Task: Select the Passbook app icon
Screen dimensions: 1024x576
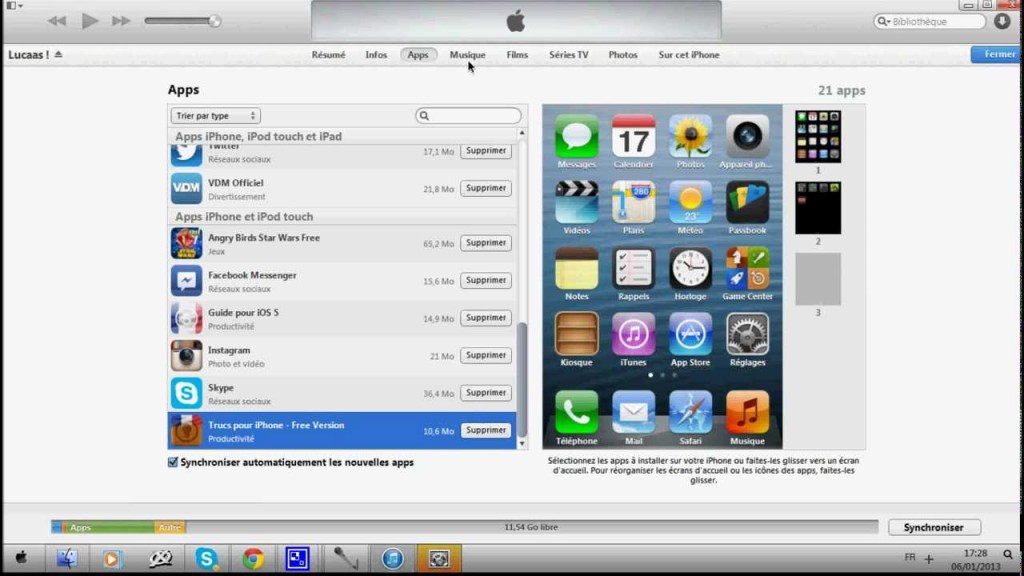Action: click(747, 202)
